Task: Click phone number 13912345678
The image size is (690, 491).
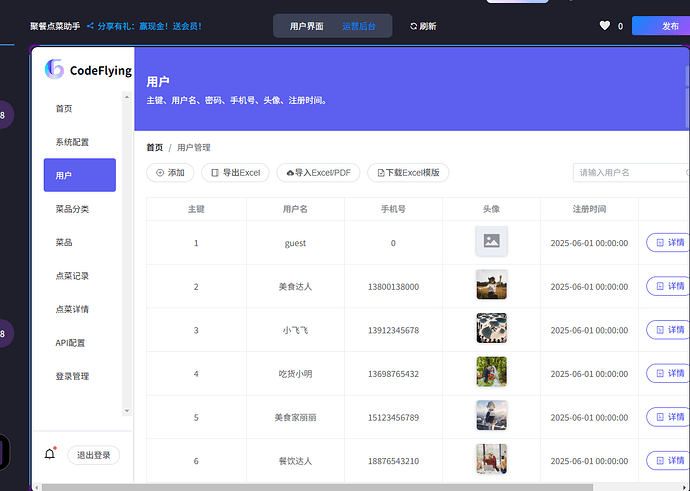Action: tap(393, 330)
